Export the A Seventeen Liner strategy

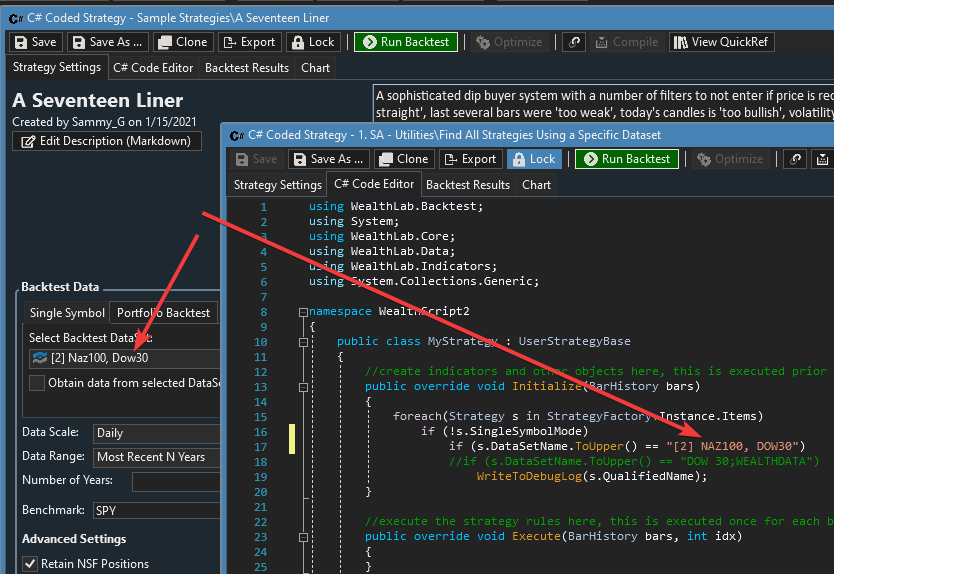pyautogui.click(x=248, y=42)
